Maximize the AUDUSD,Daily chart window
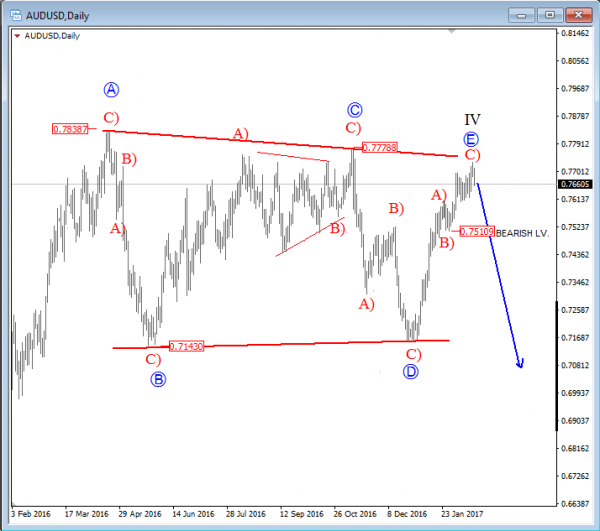This screenshot has height=531, width=600. (550, 15)
